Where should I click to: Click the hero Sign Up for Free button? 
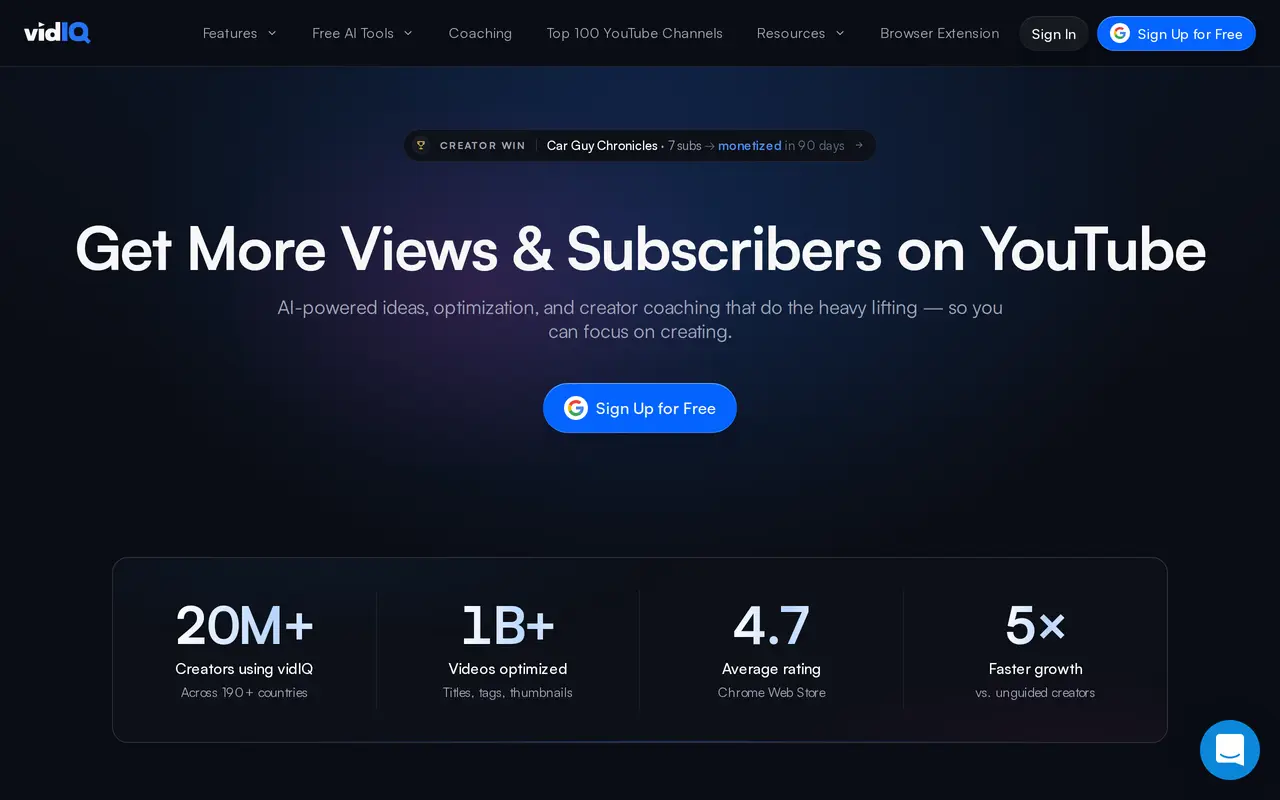click(x=640, y=408)
